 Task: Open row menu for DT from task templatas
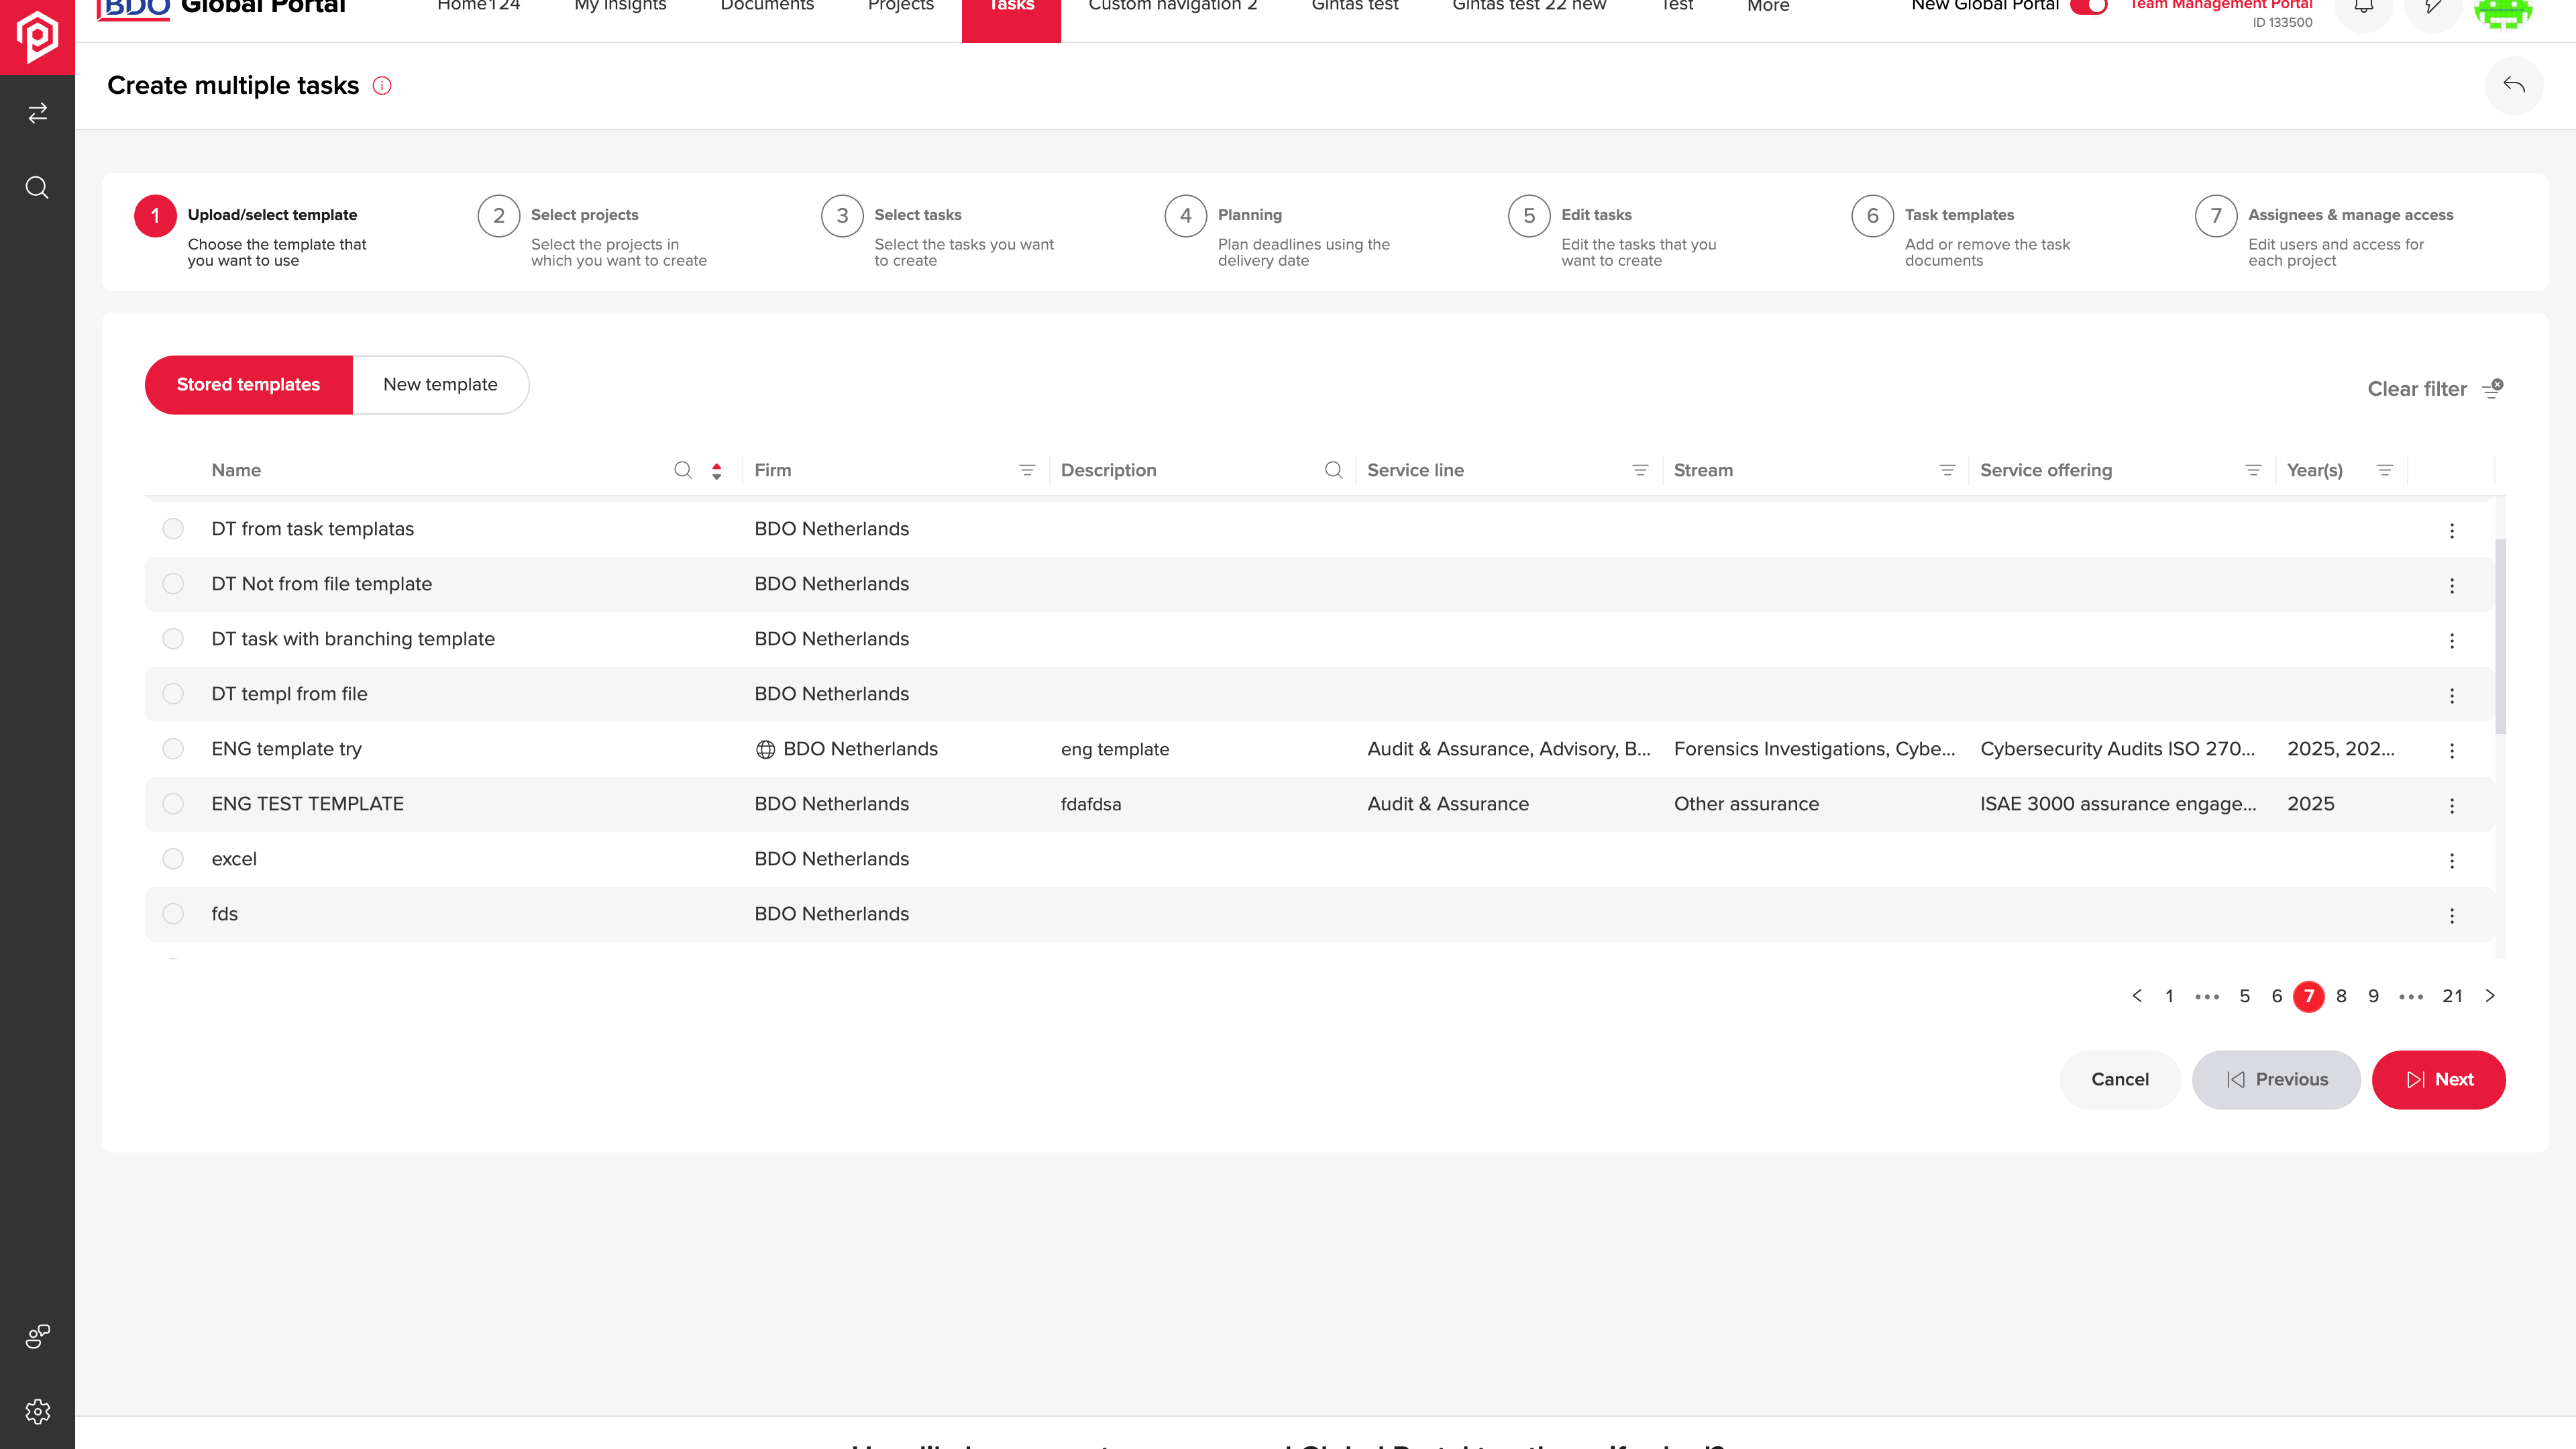coord(2451,530)
